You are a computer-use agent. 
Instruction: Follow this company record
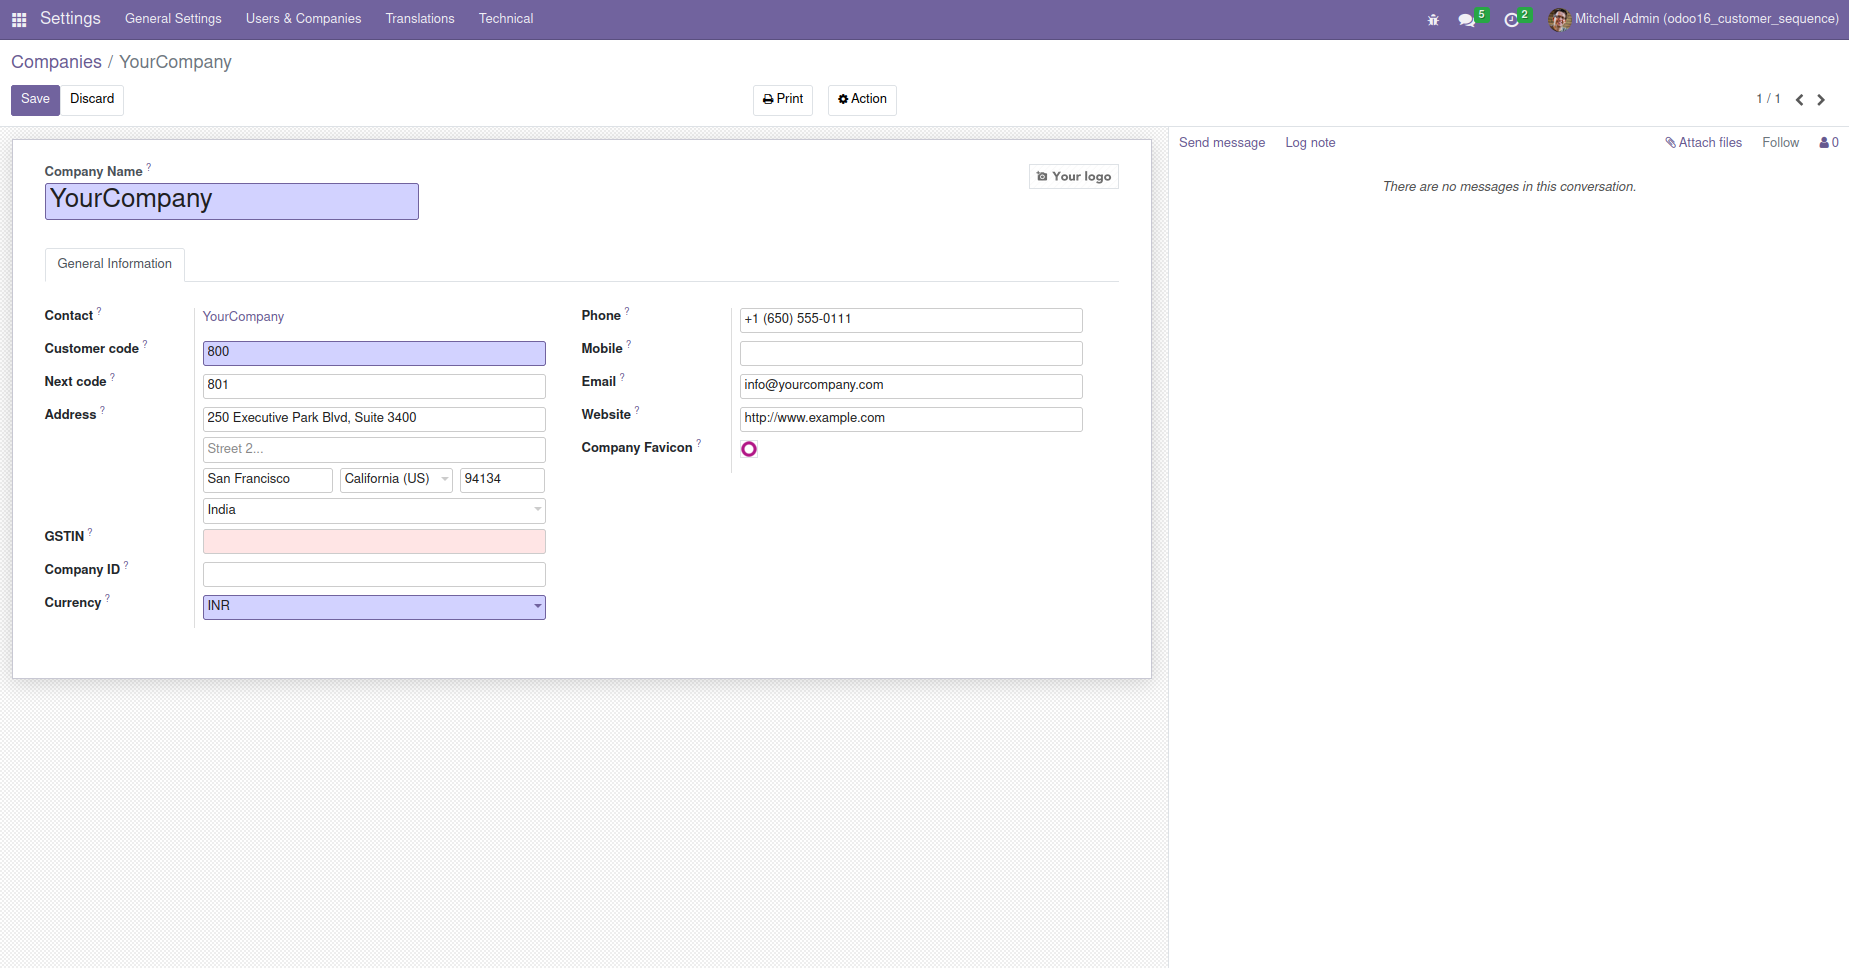1780,143
